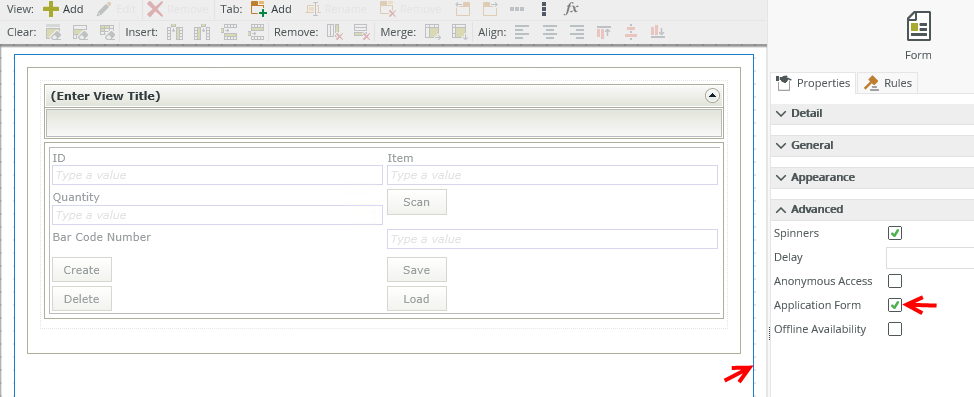
Task: Click the Remove column icon
Action: coord(335,32)
